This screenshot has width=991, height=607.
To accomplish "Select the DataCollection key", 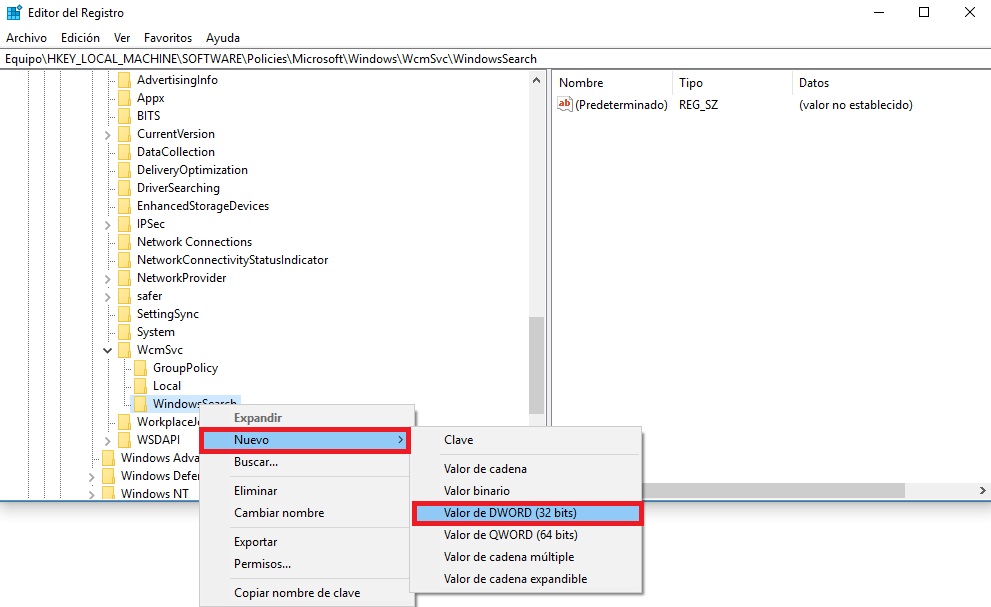I will click(176, 152).
